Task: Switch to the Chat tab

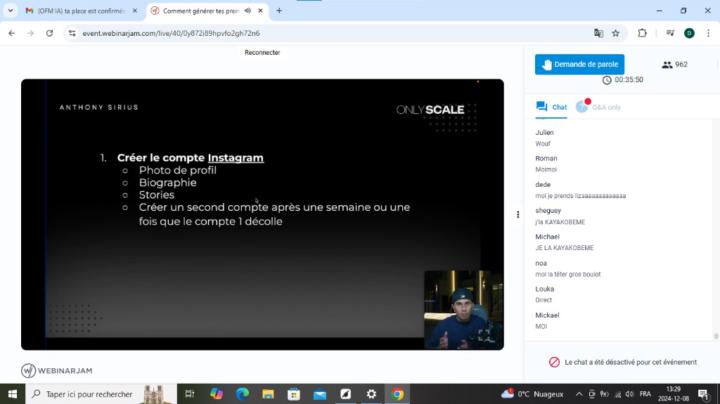Action: (x=551, y=107)
